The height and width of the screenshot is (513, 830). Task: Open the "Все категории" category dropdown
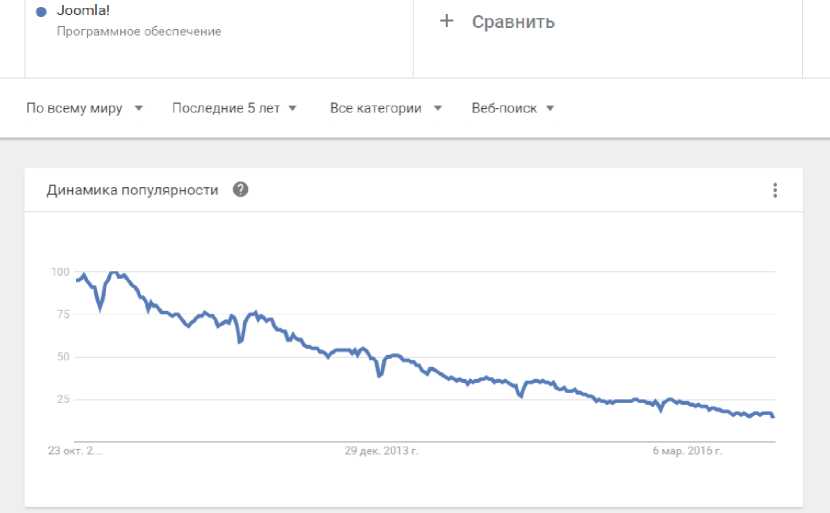385,108
